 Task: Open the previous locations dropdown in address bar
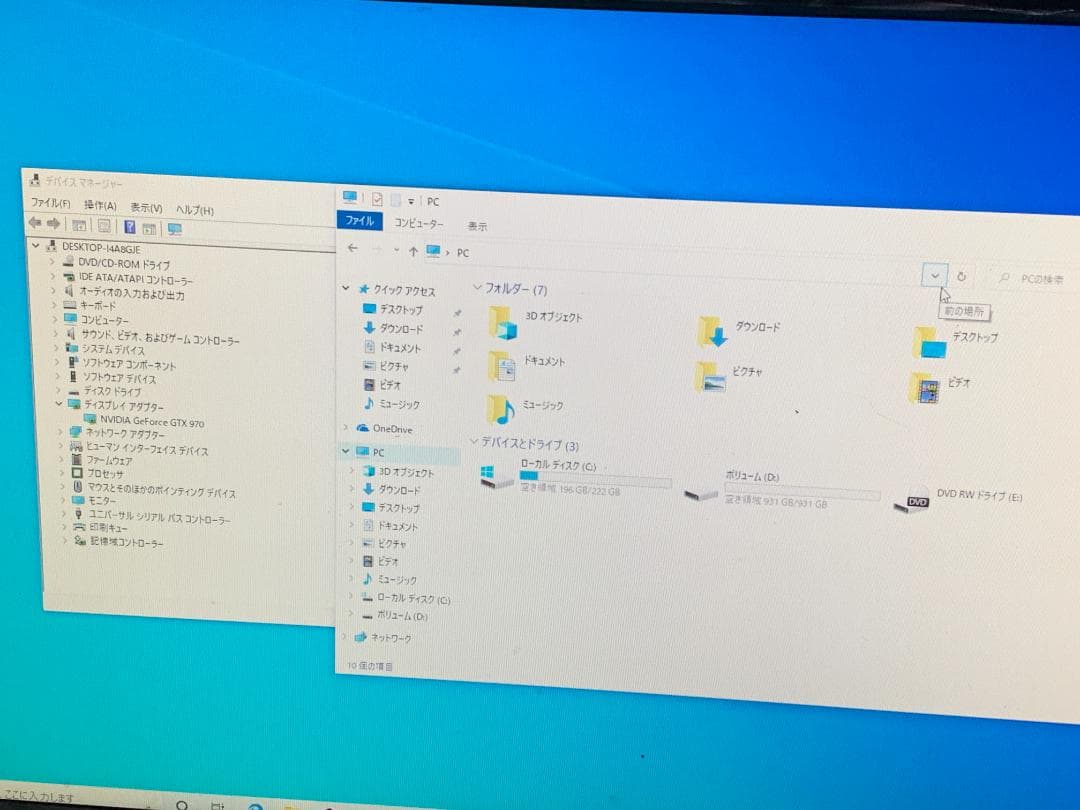(933, 276)
